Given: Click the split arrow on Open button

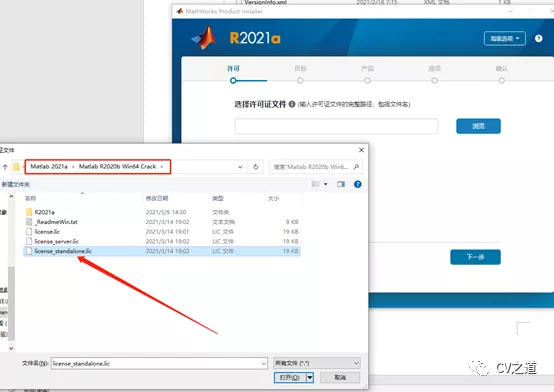Looking at the screenshot, I should [x=310, y=378].
